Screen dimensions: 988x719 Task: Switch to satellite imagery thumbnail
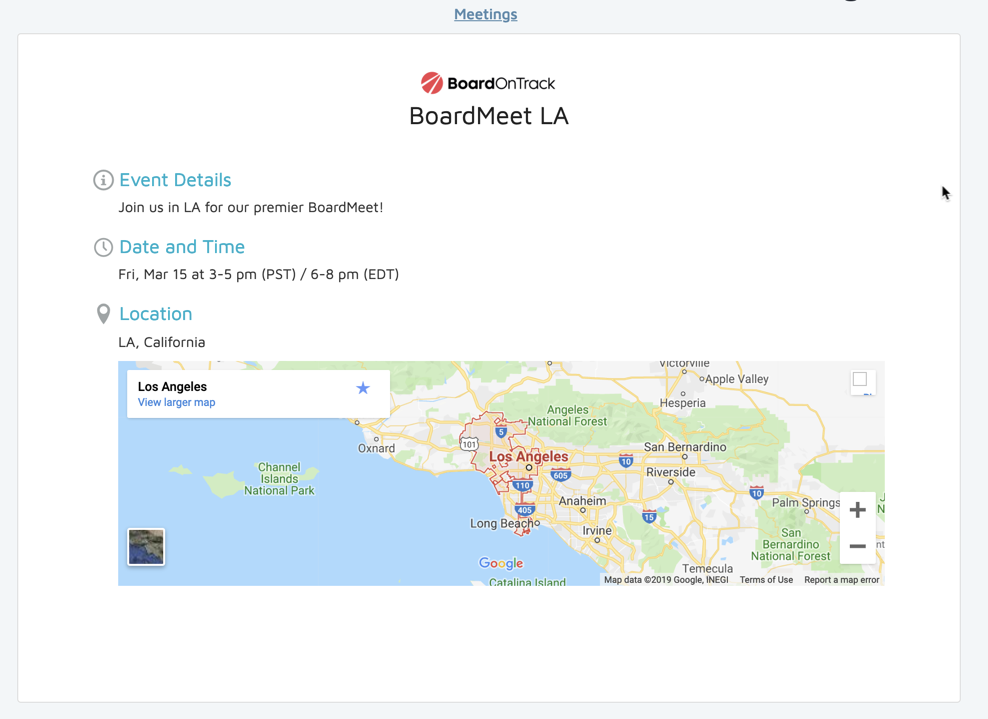pos(146,547)
